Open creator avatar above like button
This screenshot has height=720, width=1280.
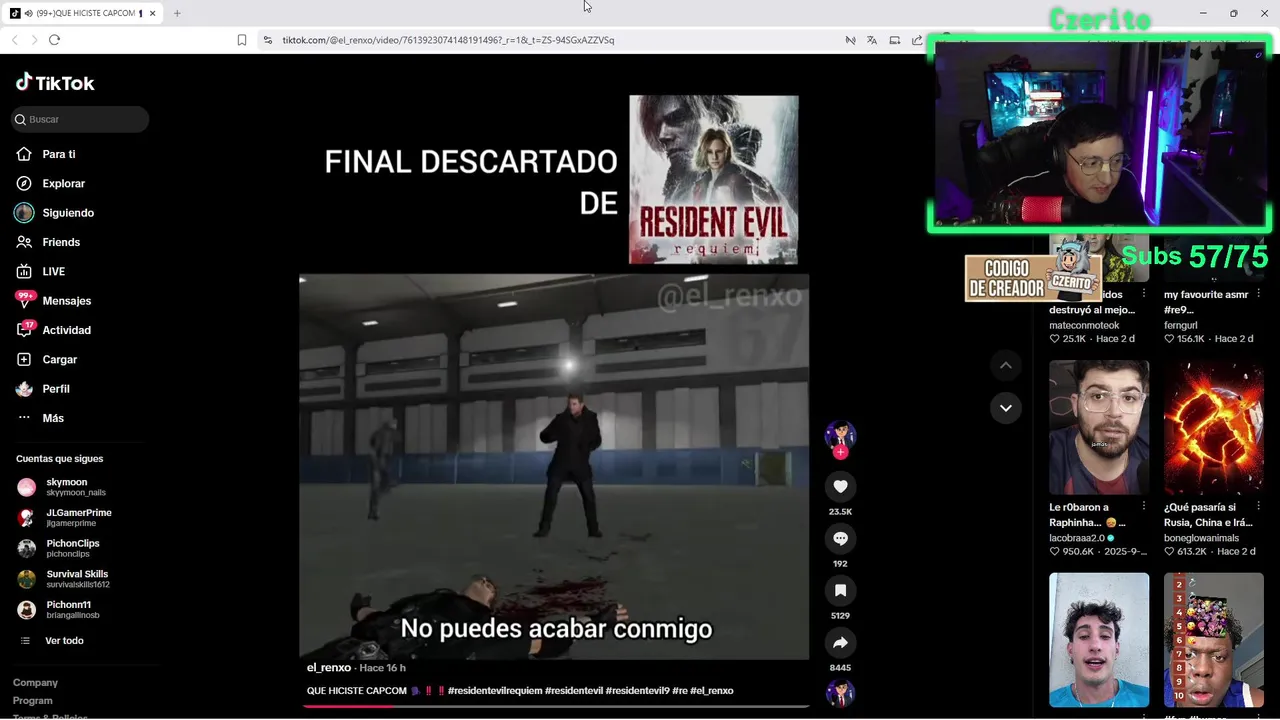[x=840, y=434]
